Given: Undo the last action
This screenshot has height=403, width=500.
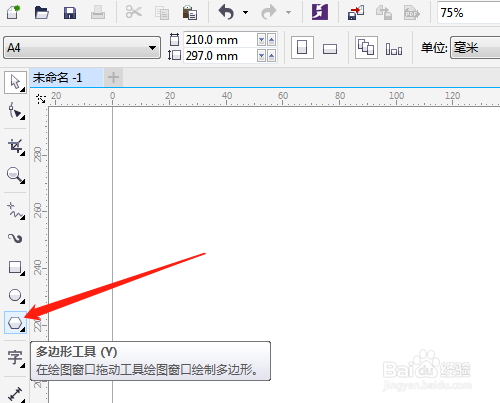Looking at the screenshot, I should click(x=226, y=13).
